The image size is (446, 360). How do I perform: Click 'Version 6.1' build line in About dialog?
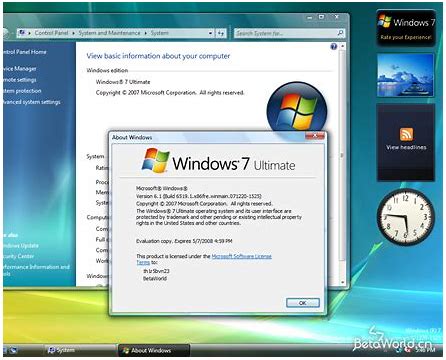[x=199, y=196]
